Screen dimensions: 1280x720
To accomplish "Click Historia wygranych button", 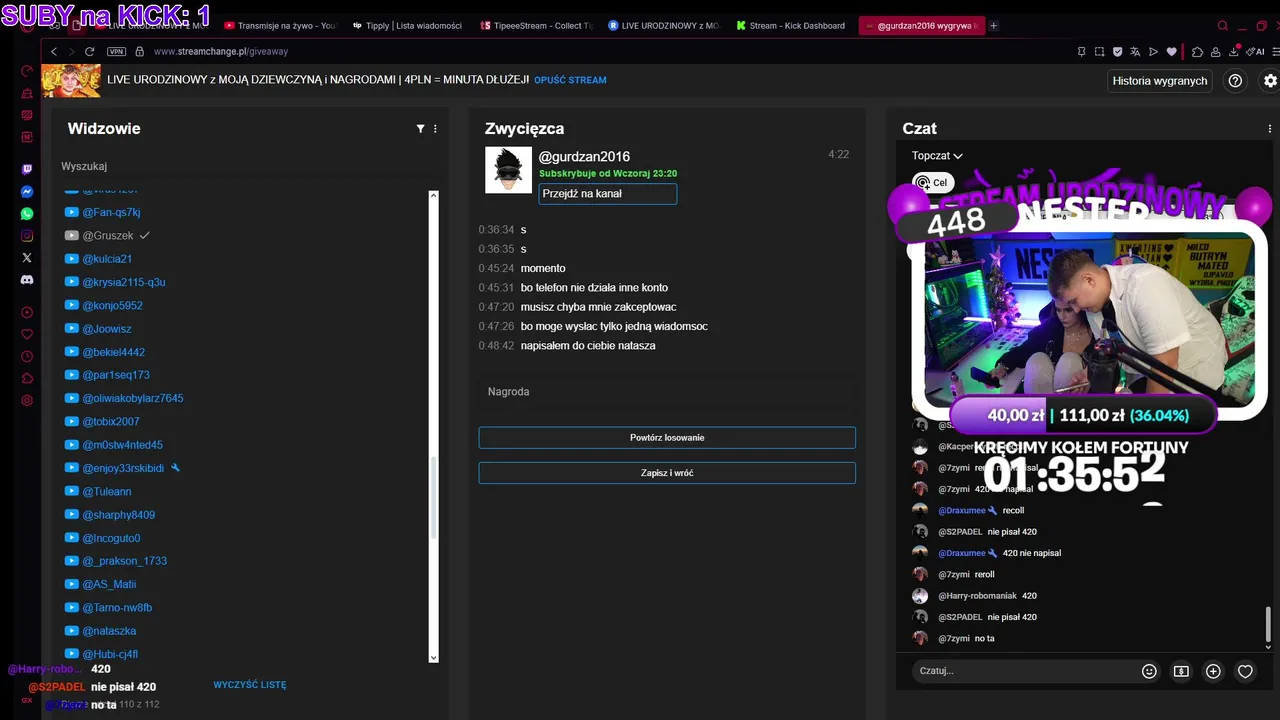I will coord(1160,81).
